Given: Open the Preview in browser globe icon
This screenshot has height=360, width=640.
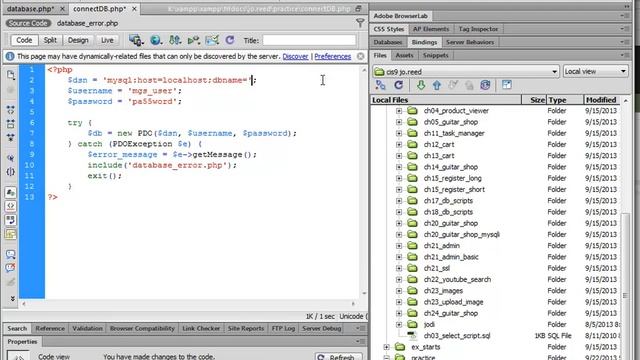Looking at the screenshot, I should pos(156,40).
